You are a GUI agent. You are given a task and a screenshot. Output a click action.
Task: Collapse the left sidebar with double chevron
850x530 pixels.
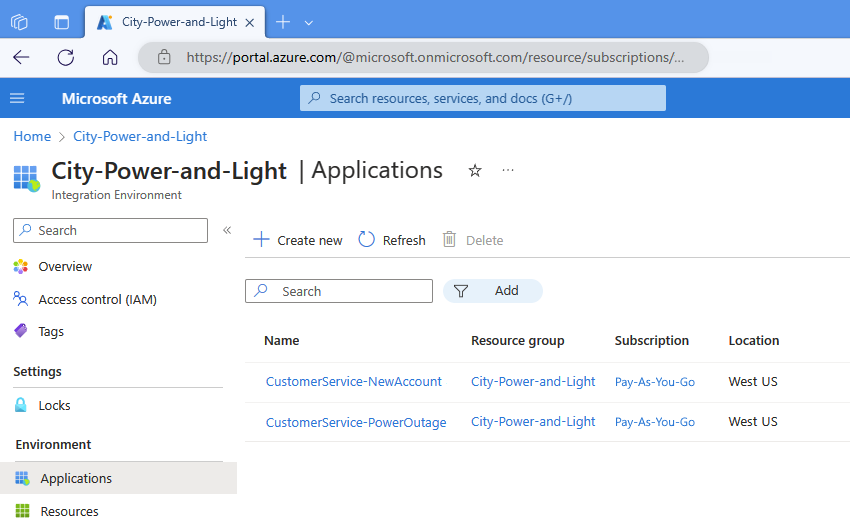[227, 230]
